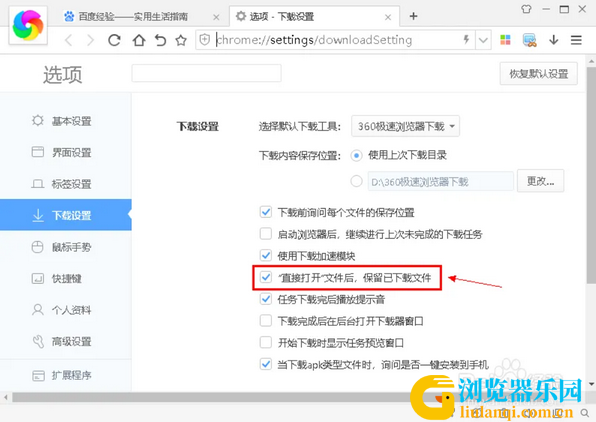The height and width of the screenshot is (422, 596).
Task: Switch to the 百度经验 tab
Action: 133,17
